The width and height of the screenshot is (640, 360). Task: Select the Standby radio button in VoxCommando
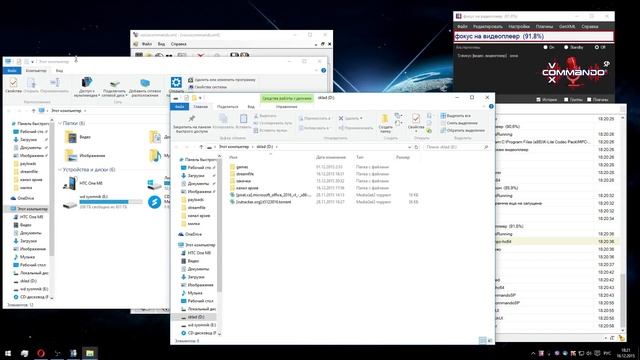566,47
